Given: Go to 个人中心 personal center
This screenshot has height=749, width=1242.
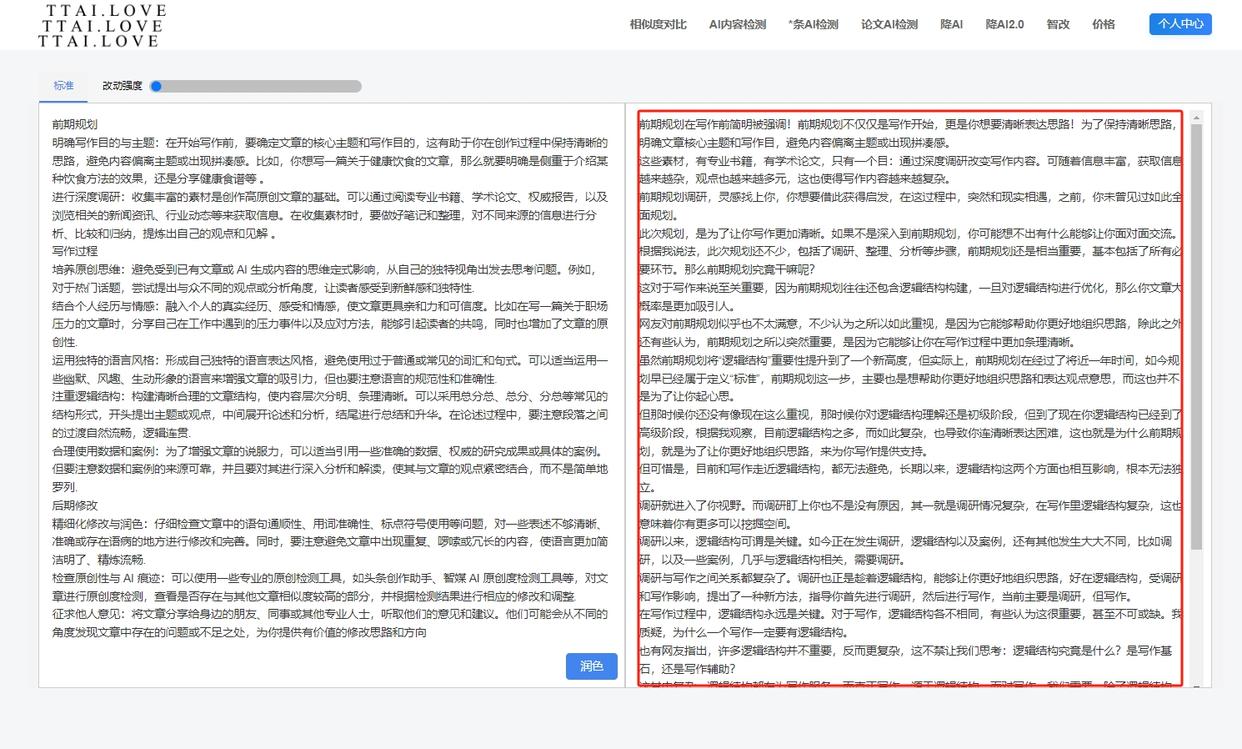Looking at the screenshot, I should 1180,23.
